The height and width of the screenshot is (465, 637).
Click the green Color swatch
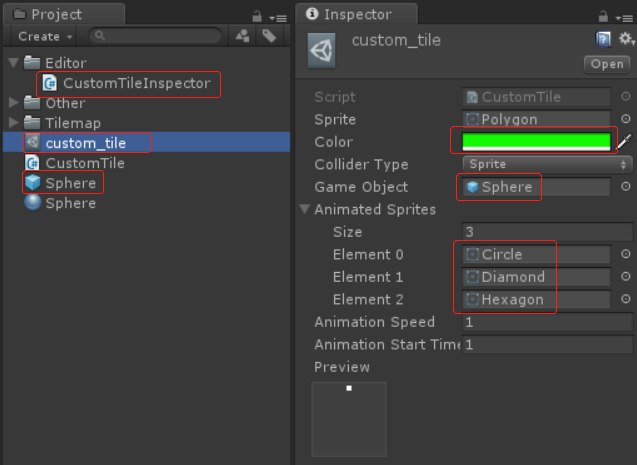coord(536,142)
